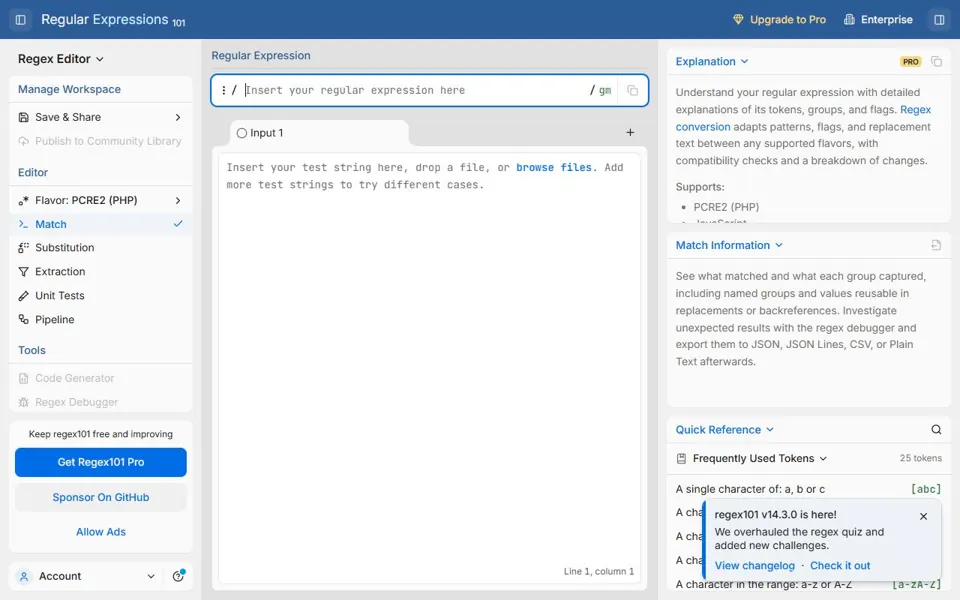The width and height of the screenshot is (960, 600).
Task: Click the Regular Expressions 101 title
Action: coord(113,20)
